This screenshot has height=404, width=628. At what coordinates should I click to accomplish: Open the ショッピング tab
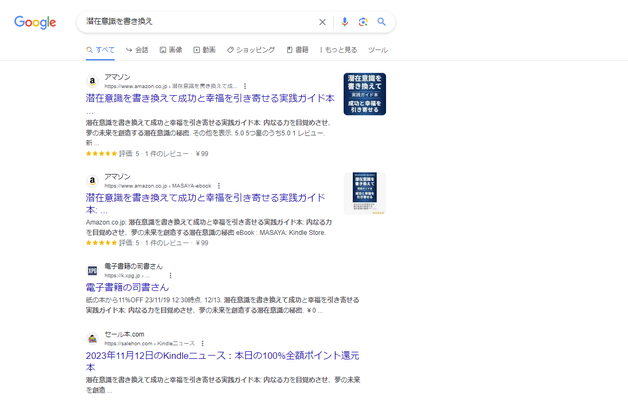[251, 50]
